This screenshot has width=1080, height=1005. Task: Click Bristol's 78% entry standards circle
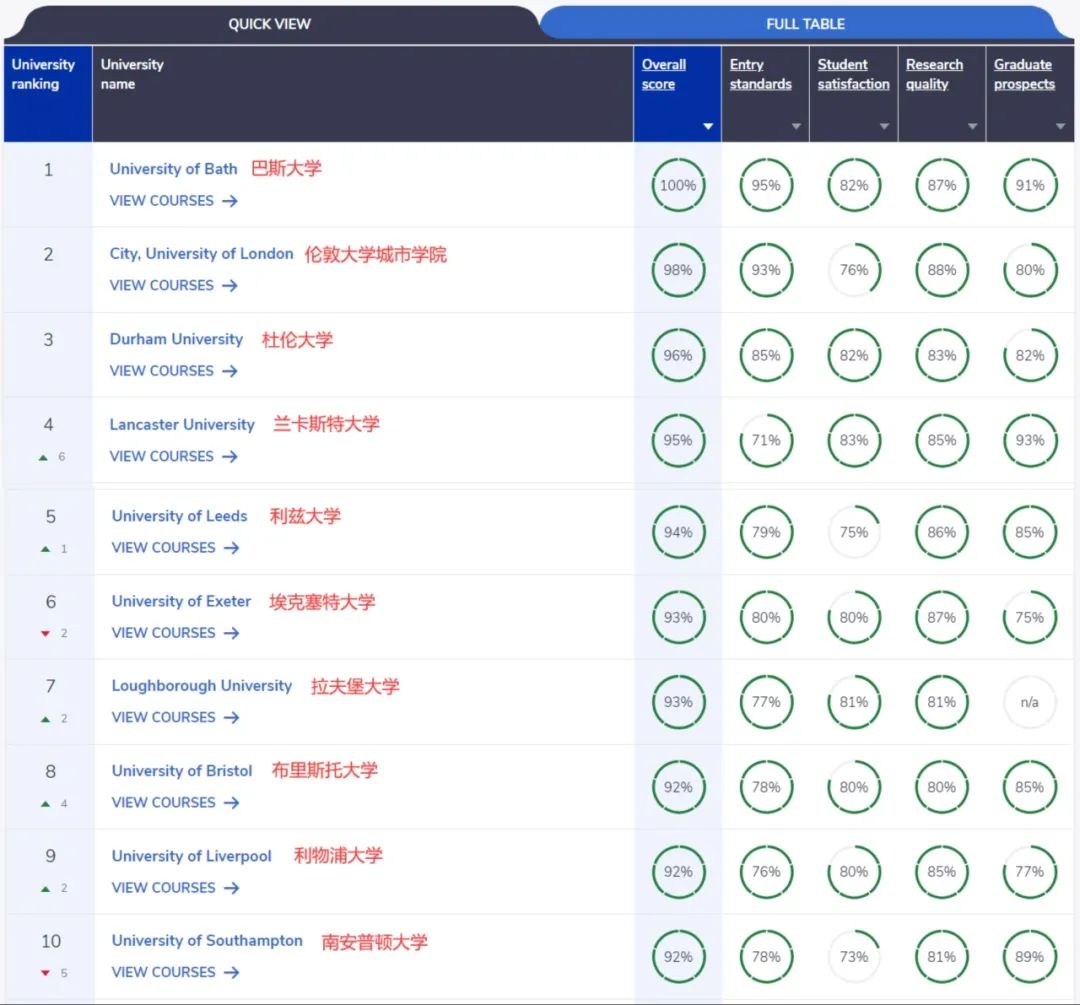click(766, 787)
